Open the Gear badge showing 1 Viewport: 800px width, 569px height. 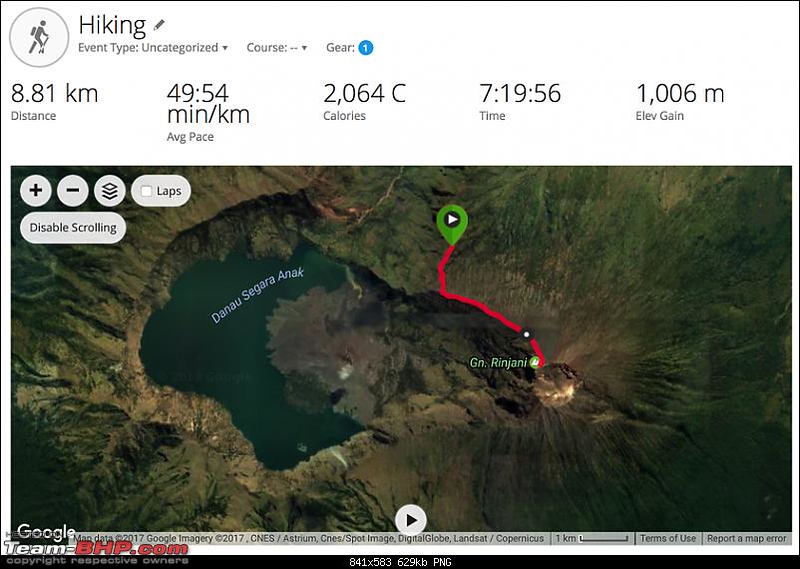[x=366, y=47]
